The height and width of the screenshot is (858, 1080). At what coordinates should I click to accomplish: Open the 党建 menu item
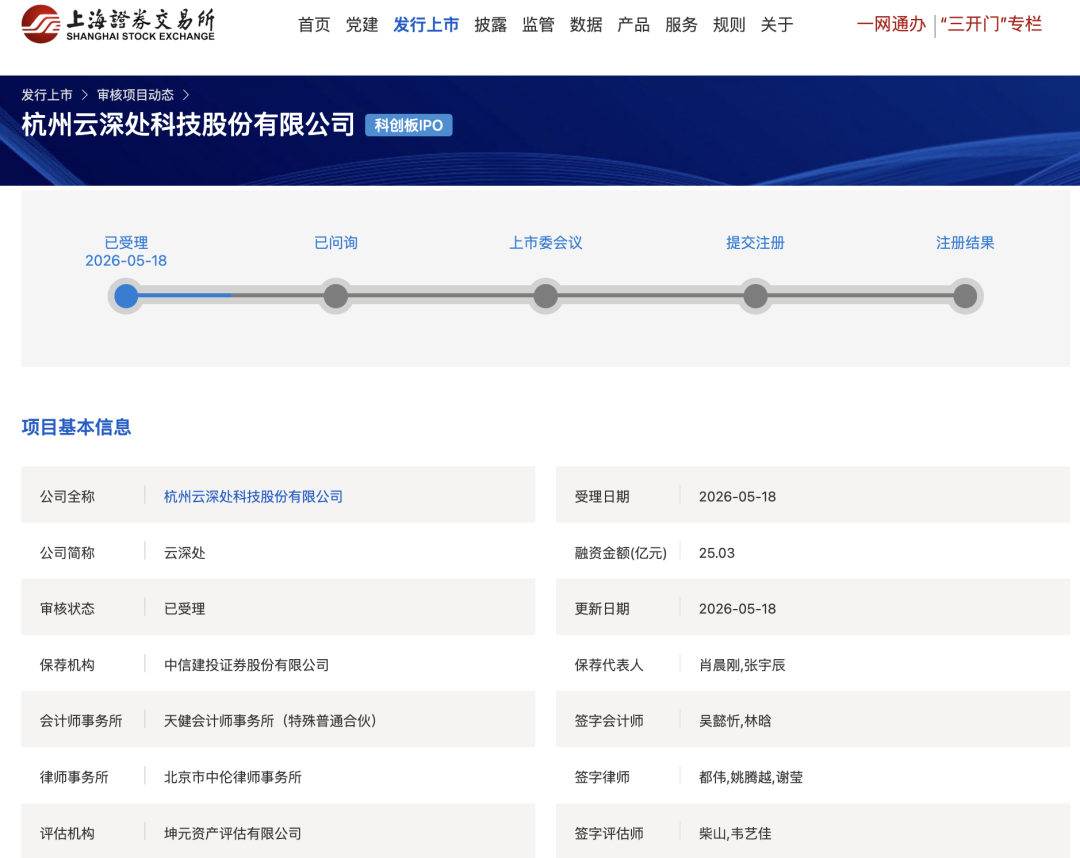(362, 25)
